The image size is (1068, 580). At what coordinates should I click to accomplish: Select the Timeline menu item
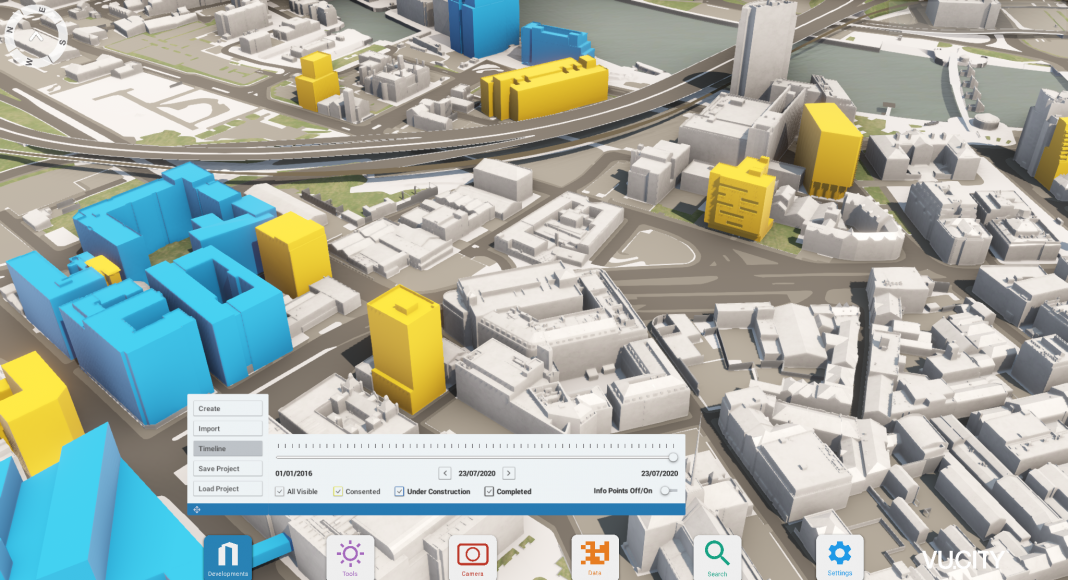click(x=228, y=449)
